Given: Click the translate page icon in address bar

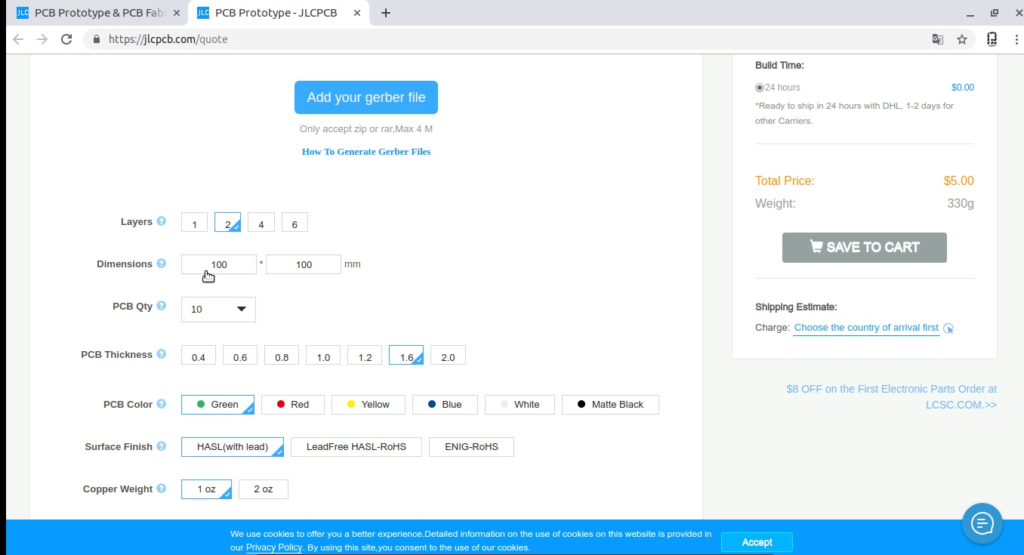Looking at the screenshot, I should click(x=937, y=39).
